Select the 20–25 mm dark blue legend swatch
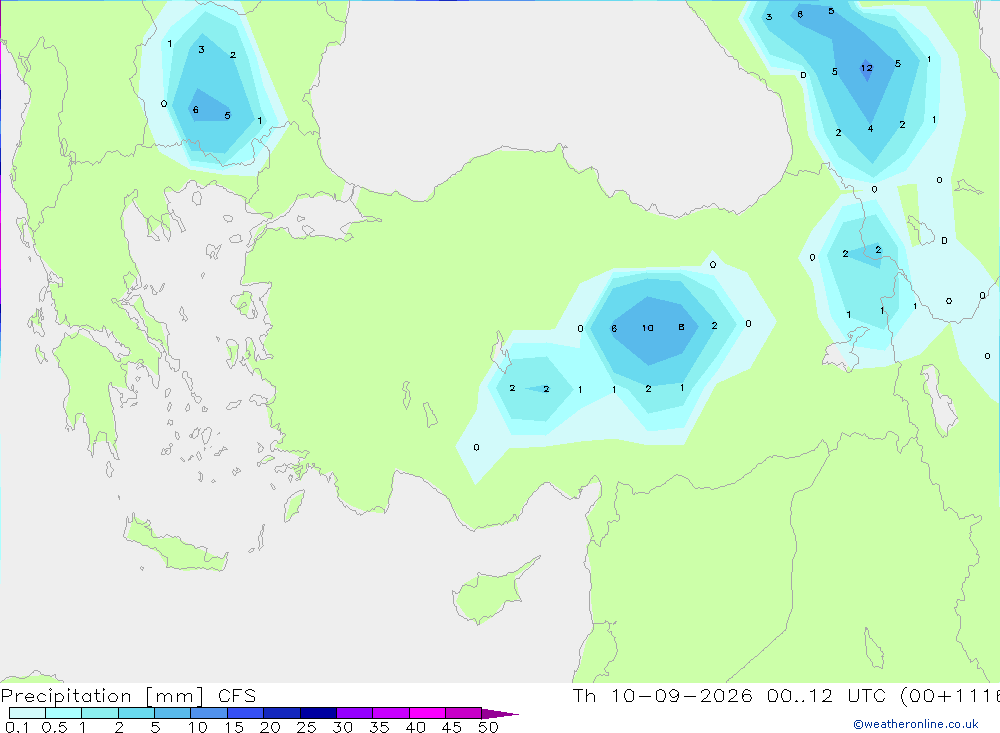This screenshot has height=733, width=1000. pos(281,713)
